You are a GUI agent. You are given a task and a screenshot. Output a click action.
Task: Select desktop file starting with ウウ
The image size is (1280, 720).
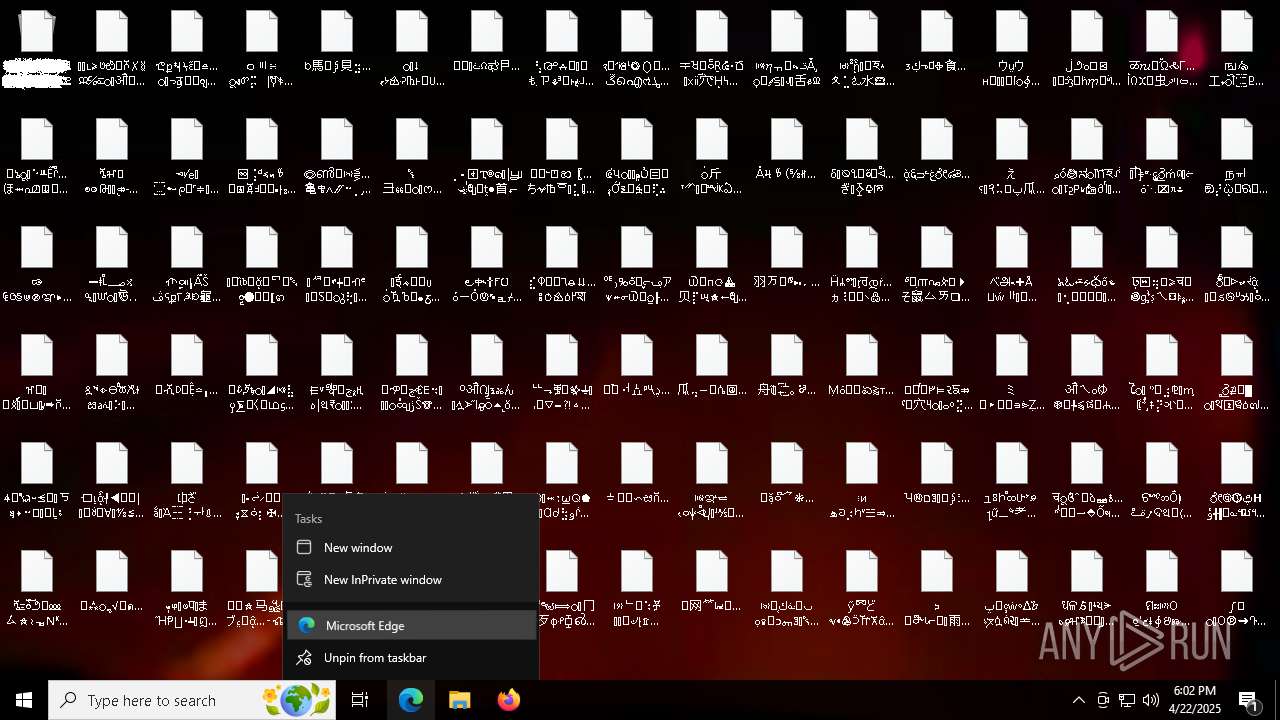(1012, 46)
